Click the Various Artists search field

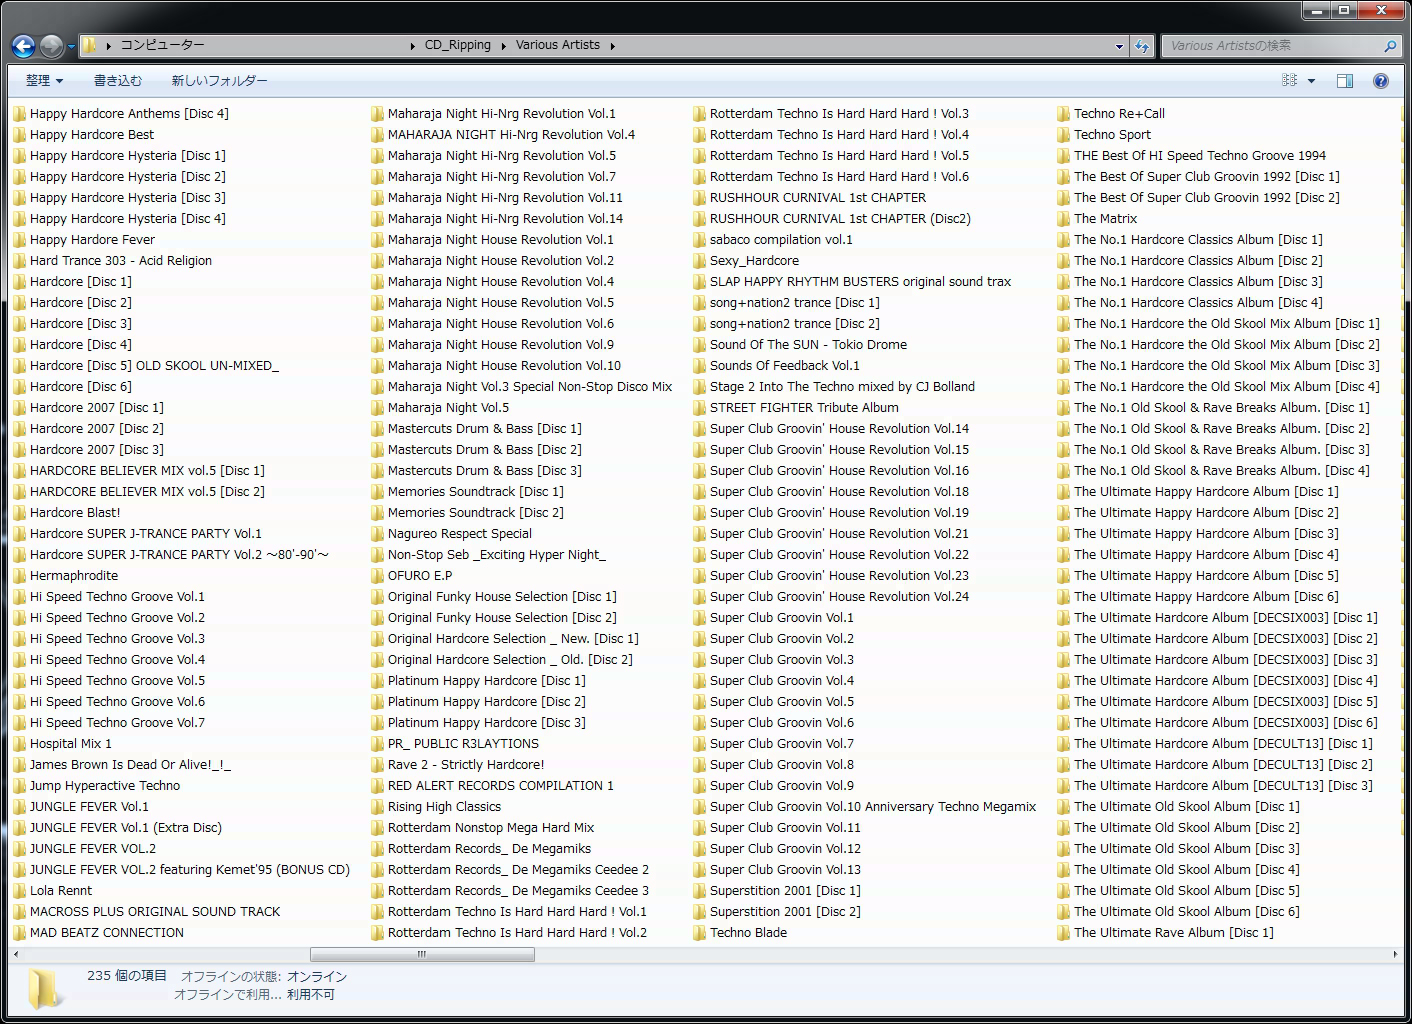(x=1271, y=46)
